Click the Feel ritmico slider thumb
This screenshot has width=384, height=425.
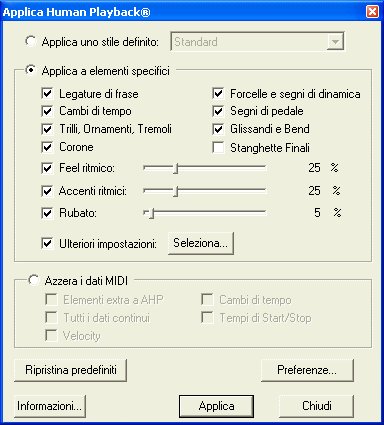(x=176, y=168)
